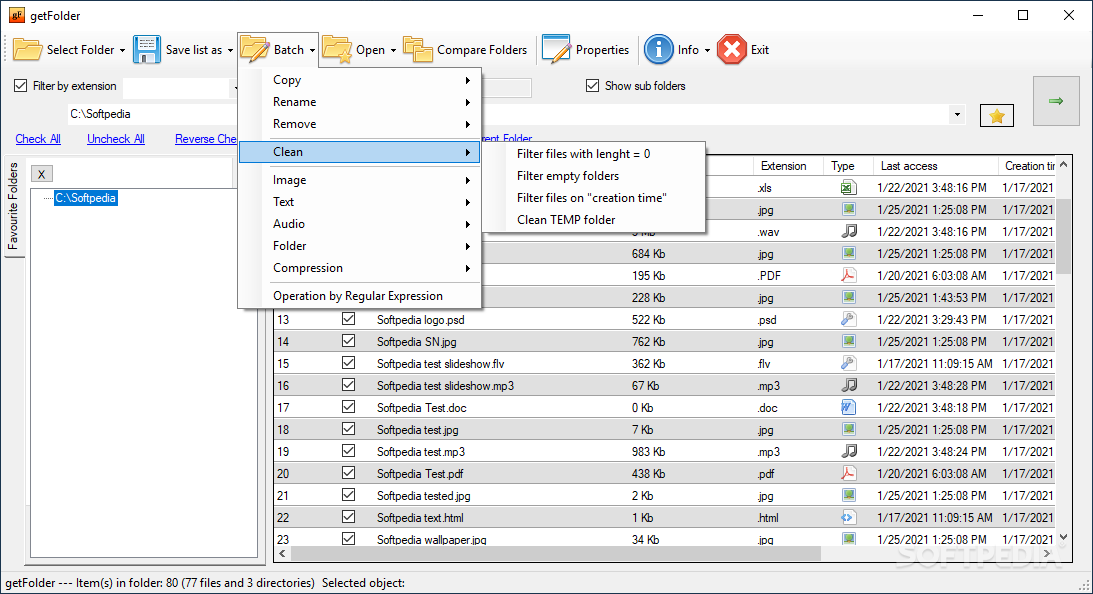Expand the Audio submenu
Viewport: 1093px width, 594px height.
[360, 224]
